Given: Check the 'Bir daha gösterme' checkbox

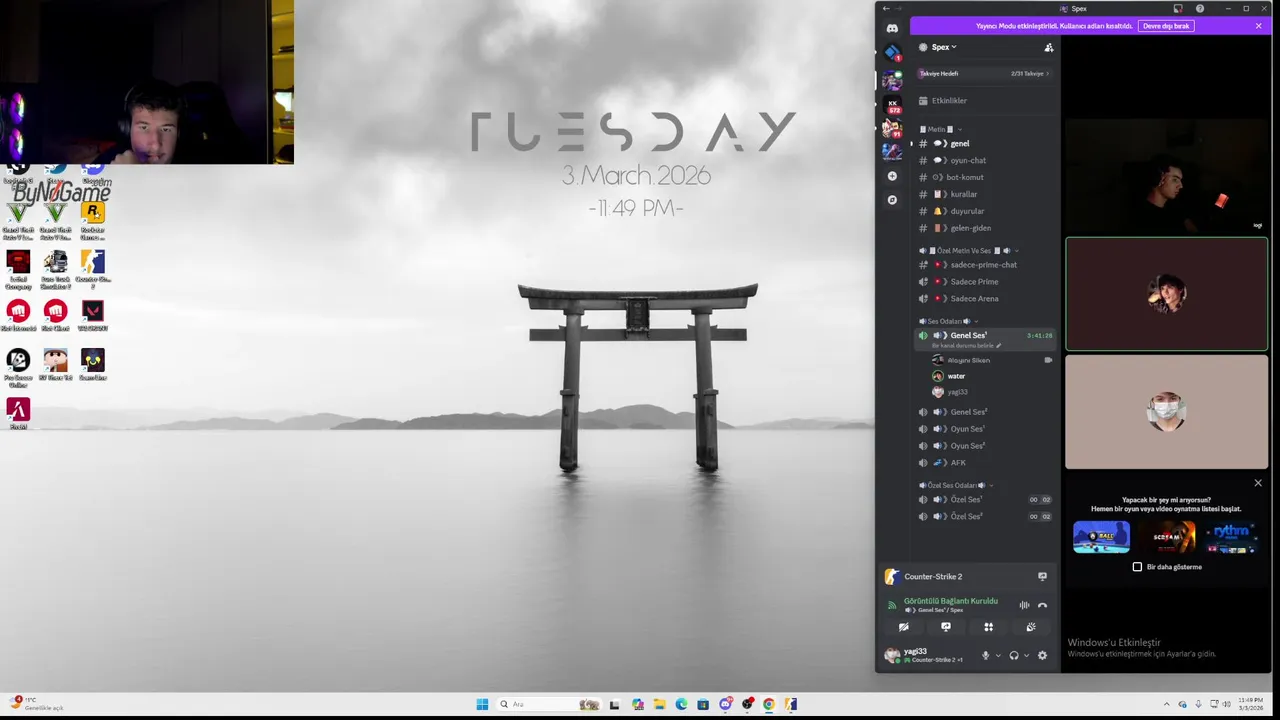Looking at the screenshot, I should click(1137, 567).
